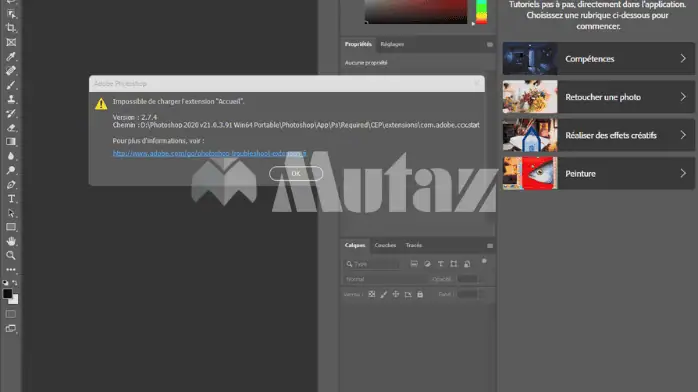Switch to the Tracés tab

click(x=414, y=245)
